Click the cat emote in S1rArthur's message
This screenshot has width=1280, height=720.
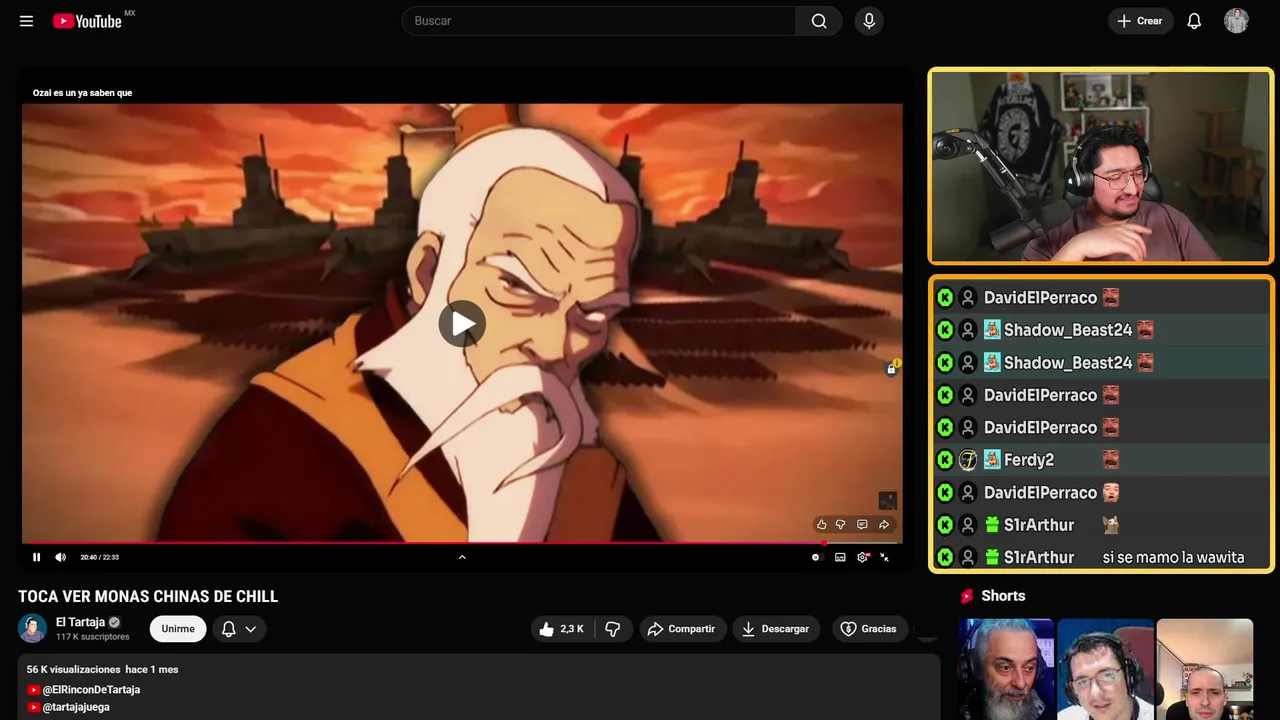pyautogui.click(x=1110, y=525)
